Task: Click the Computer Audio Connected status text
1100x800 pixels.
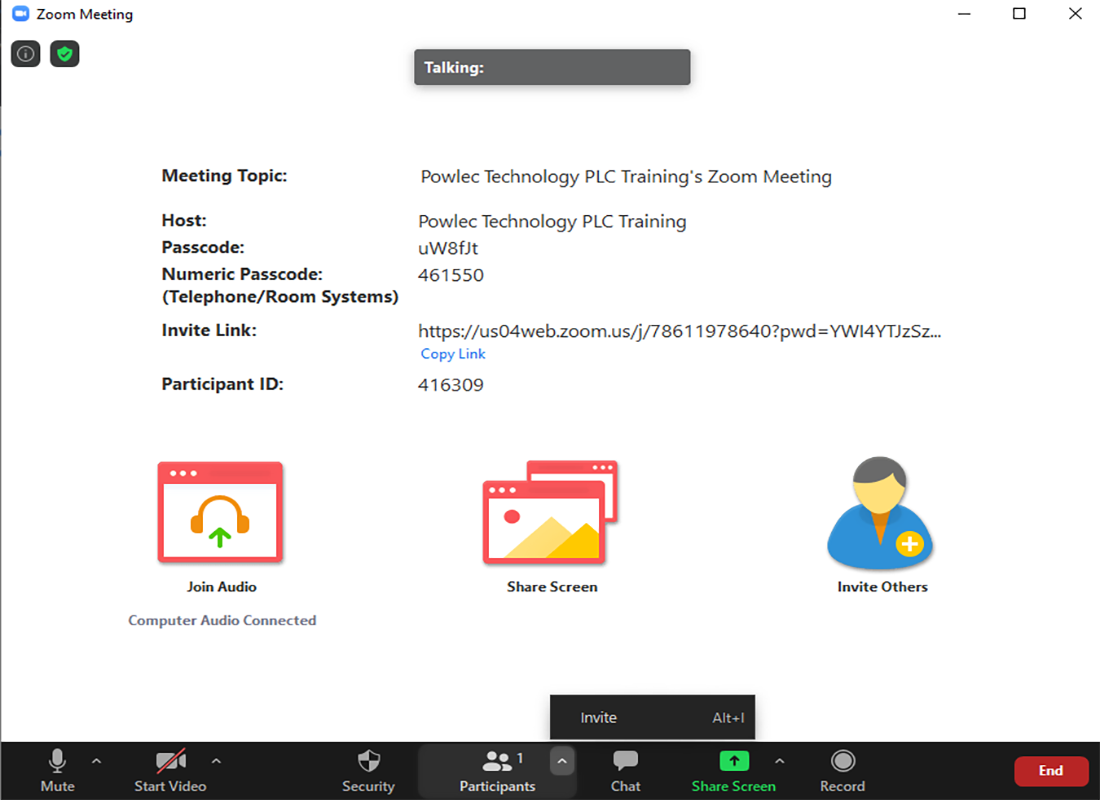Action: coord(222,620)
